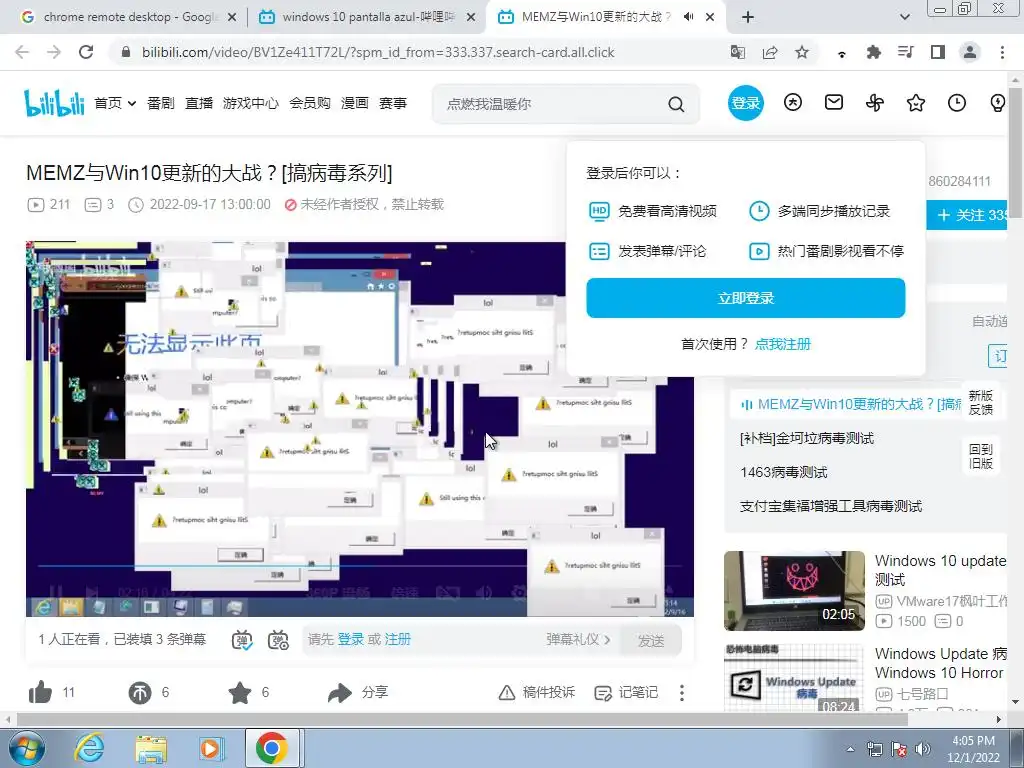The width and height of the screenshot is (1024, 768).
Task: Open Chrome extensions puzzle icon
Action: tap(873, 52)
